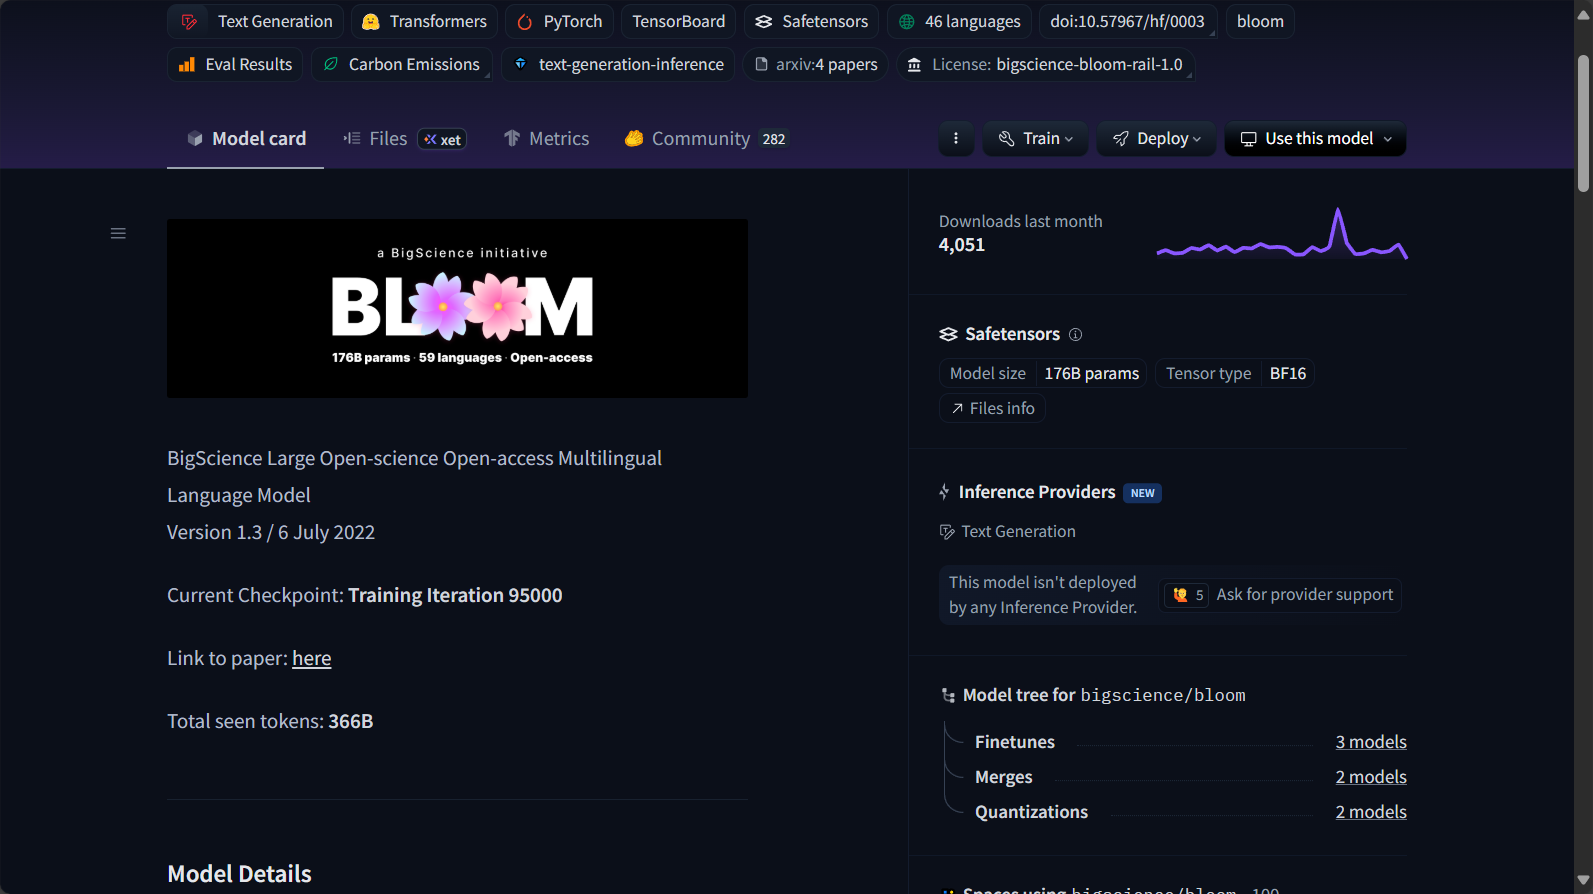The width and height of the screenshot is (1593, 894).
Task: Click the Community count badge 282
Action: point(774,139)
